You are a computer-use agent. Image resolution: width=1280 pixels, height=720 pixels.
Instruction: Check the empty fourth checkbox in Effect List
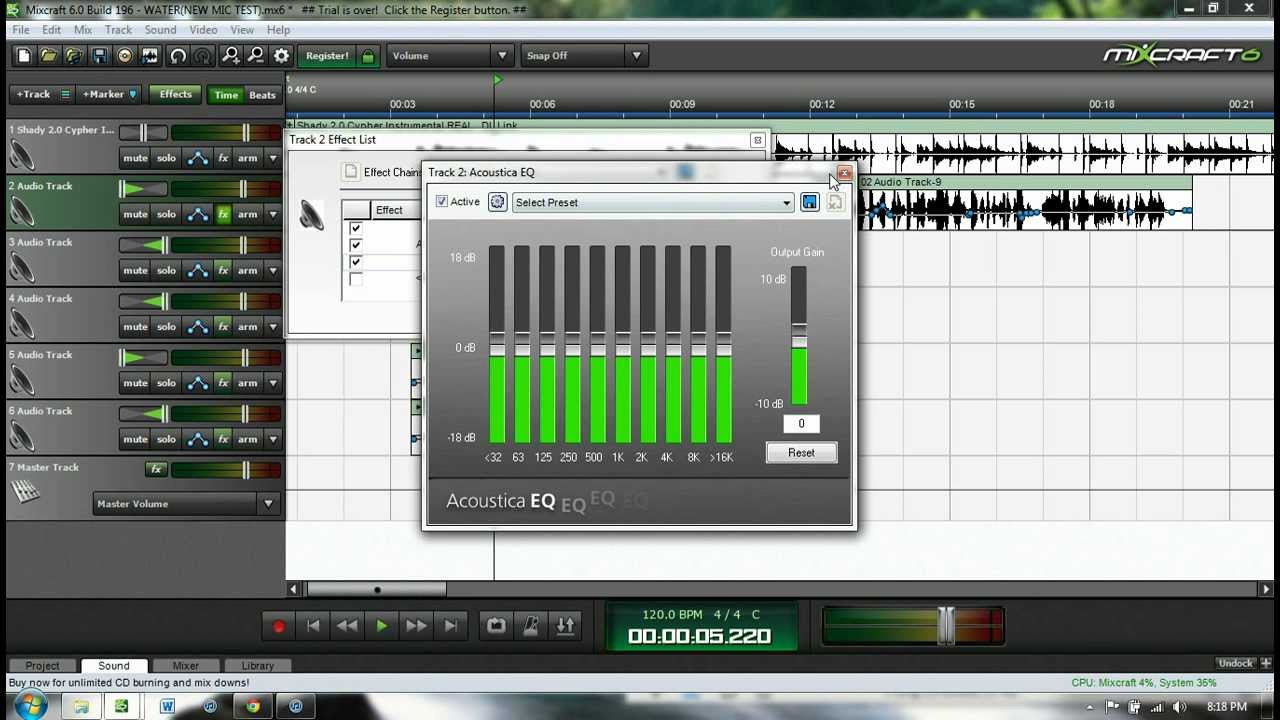pos(355,279)
